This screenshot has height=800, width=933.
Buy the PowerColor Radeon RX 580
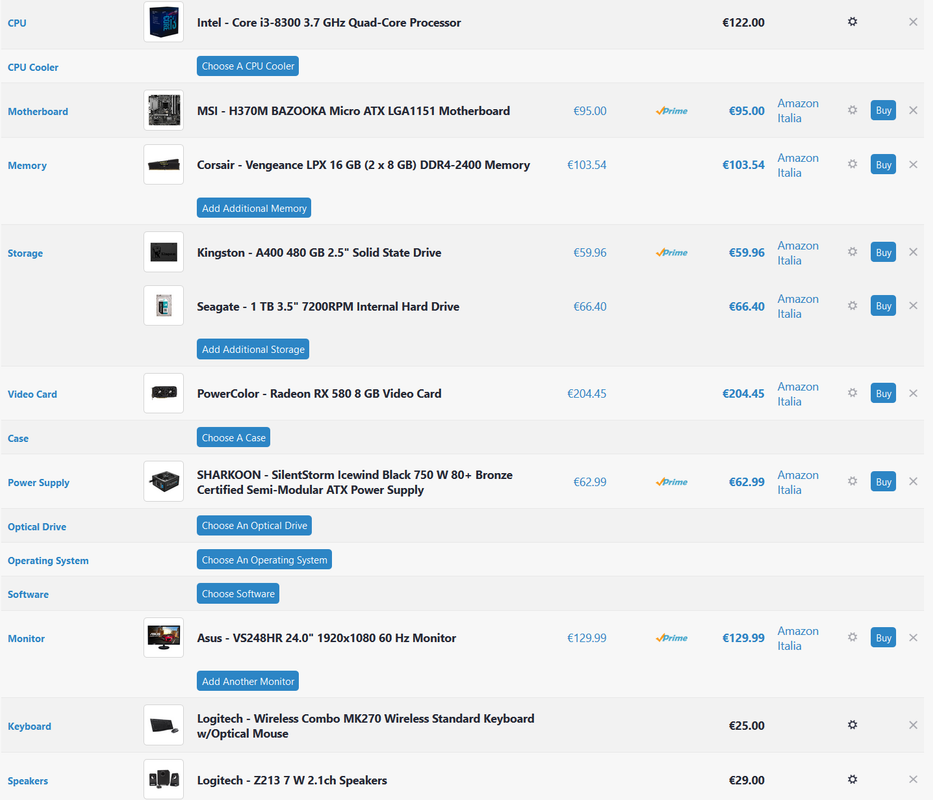pos(883,393)
